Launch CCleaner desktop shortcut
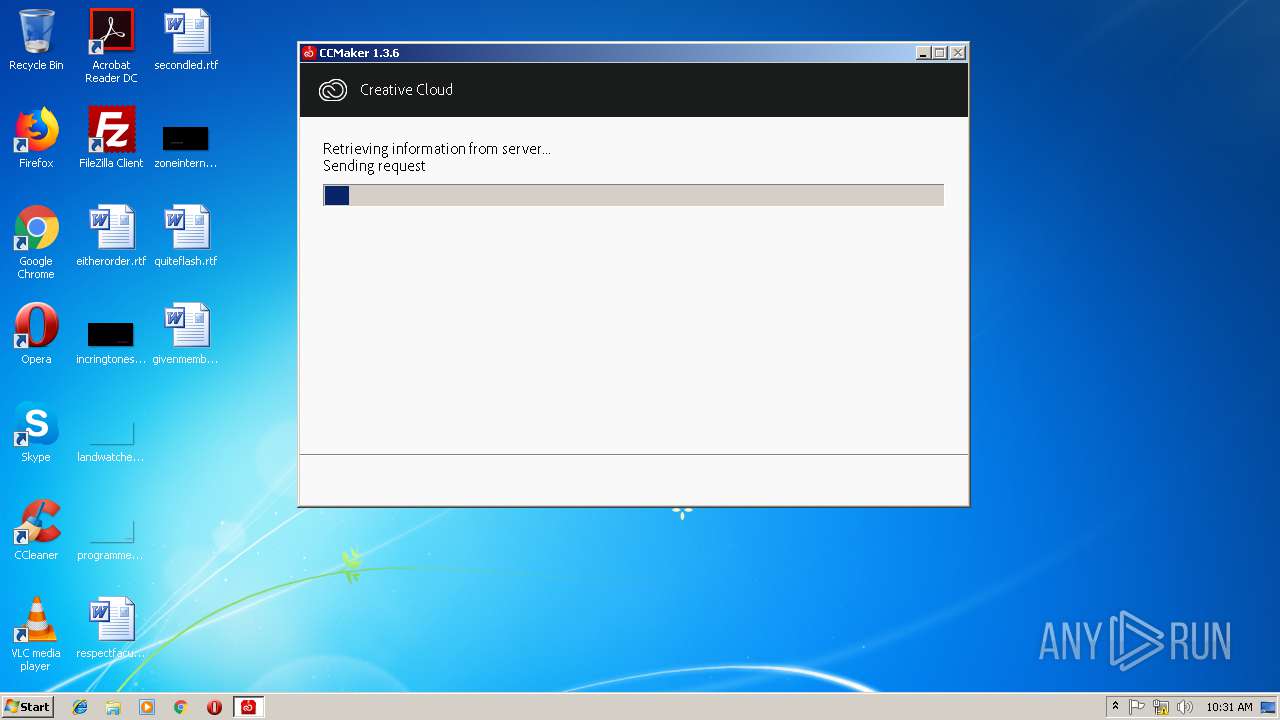This screenshot has height=720, width=1280. pyautogui.click(x=36, y=530)
